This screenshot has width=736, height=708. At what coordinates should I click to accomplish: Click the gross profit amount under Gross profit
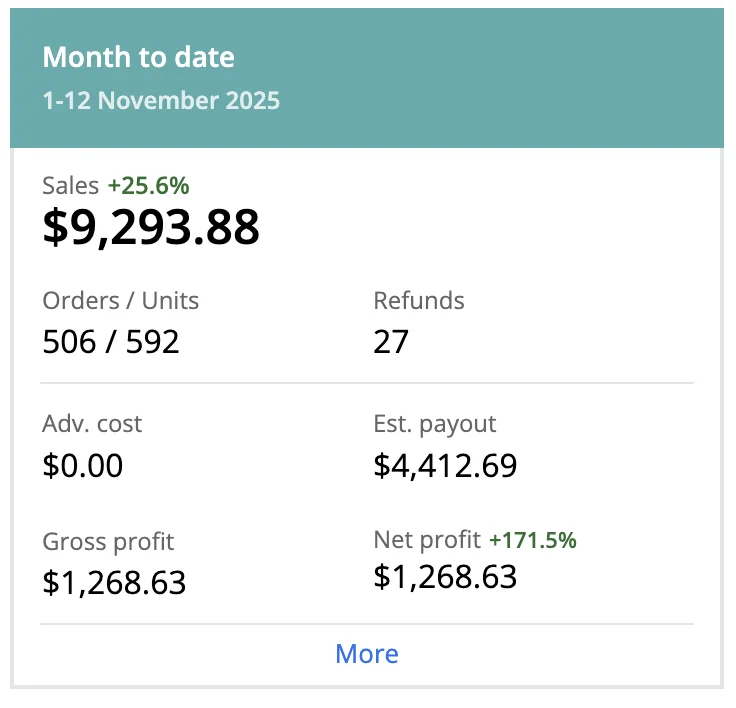point(114,583)
